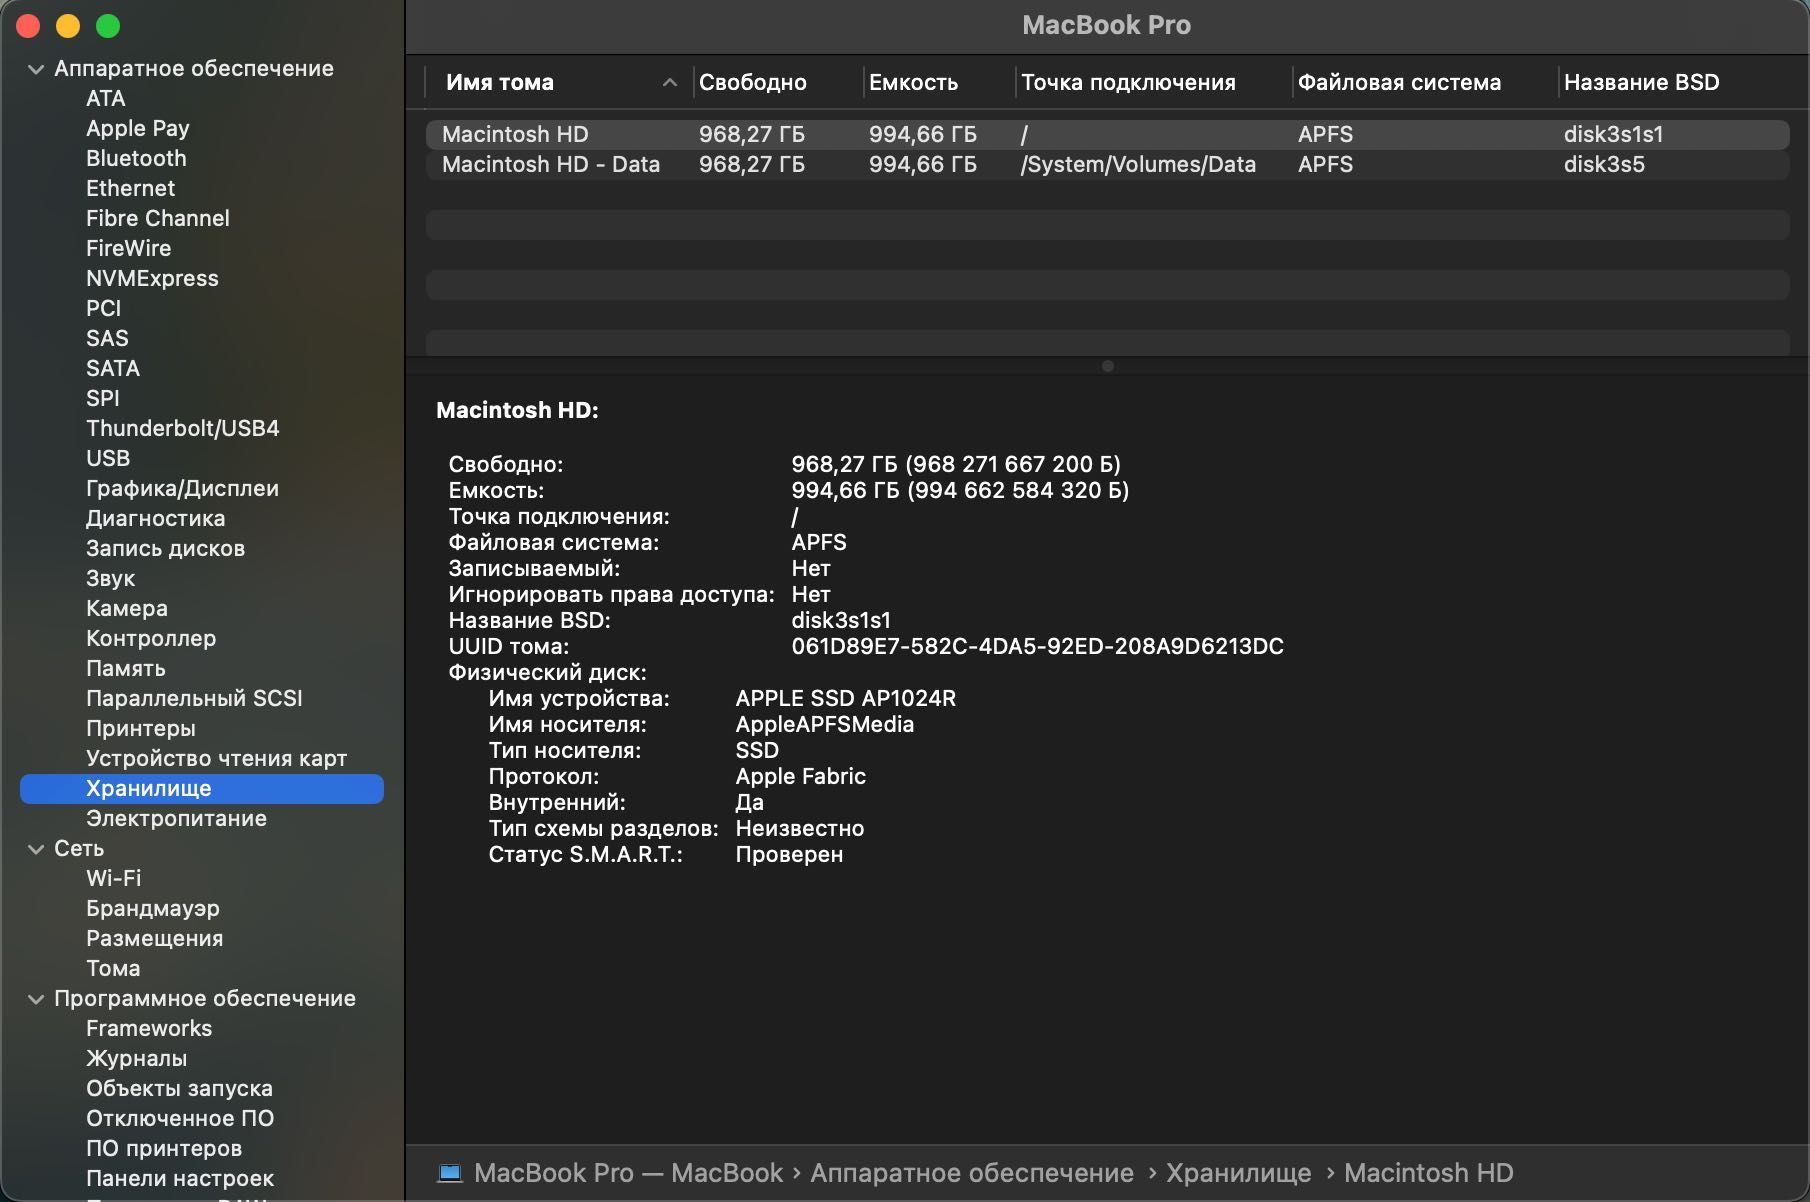Image resolution: width=1810 pixels, height=1202 pixels.
Task: Open Устройство чтения карт item
Action: [216, 758]
